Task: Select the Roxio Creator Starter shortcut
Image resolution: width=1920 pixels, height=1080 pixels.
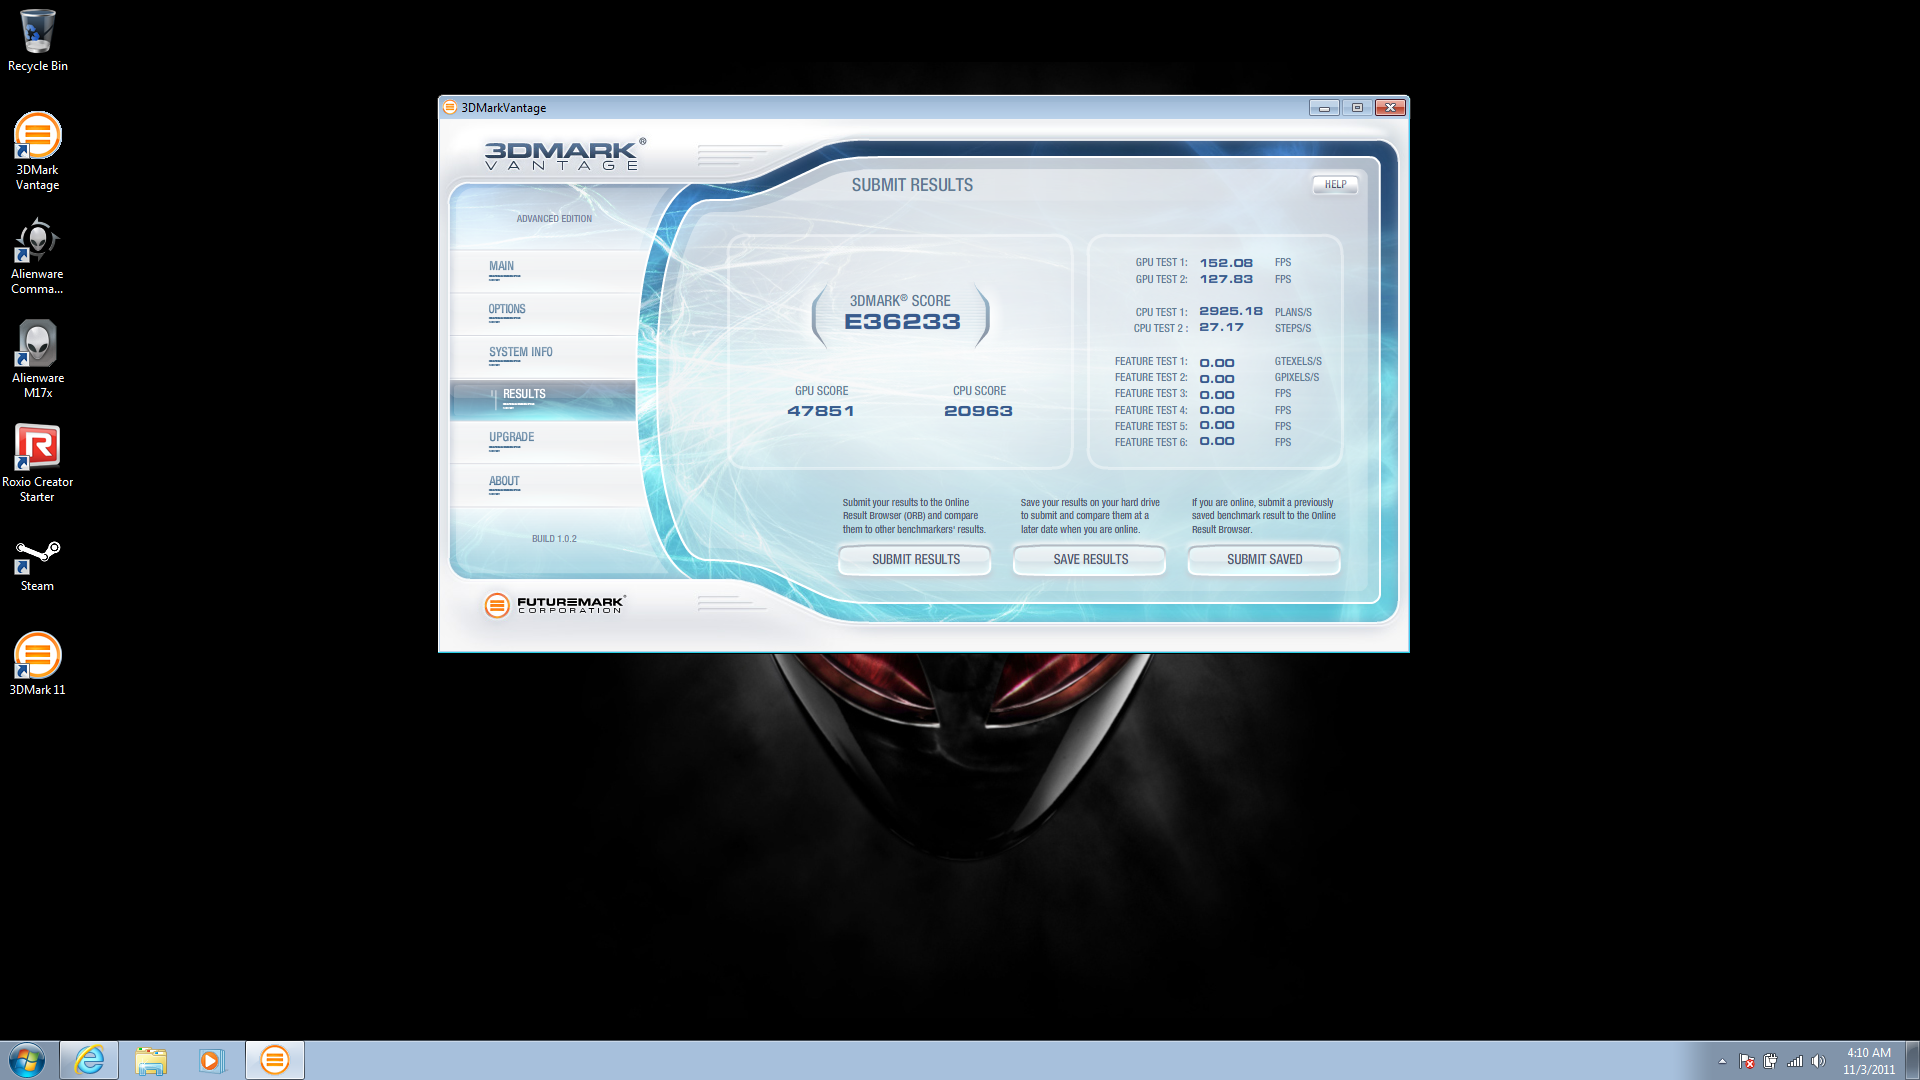Action: [x=37, y=463]
